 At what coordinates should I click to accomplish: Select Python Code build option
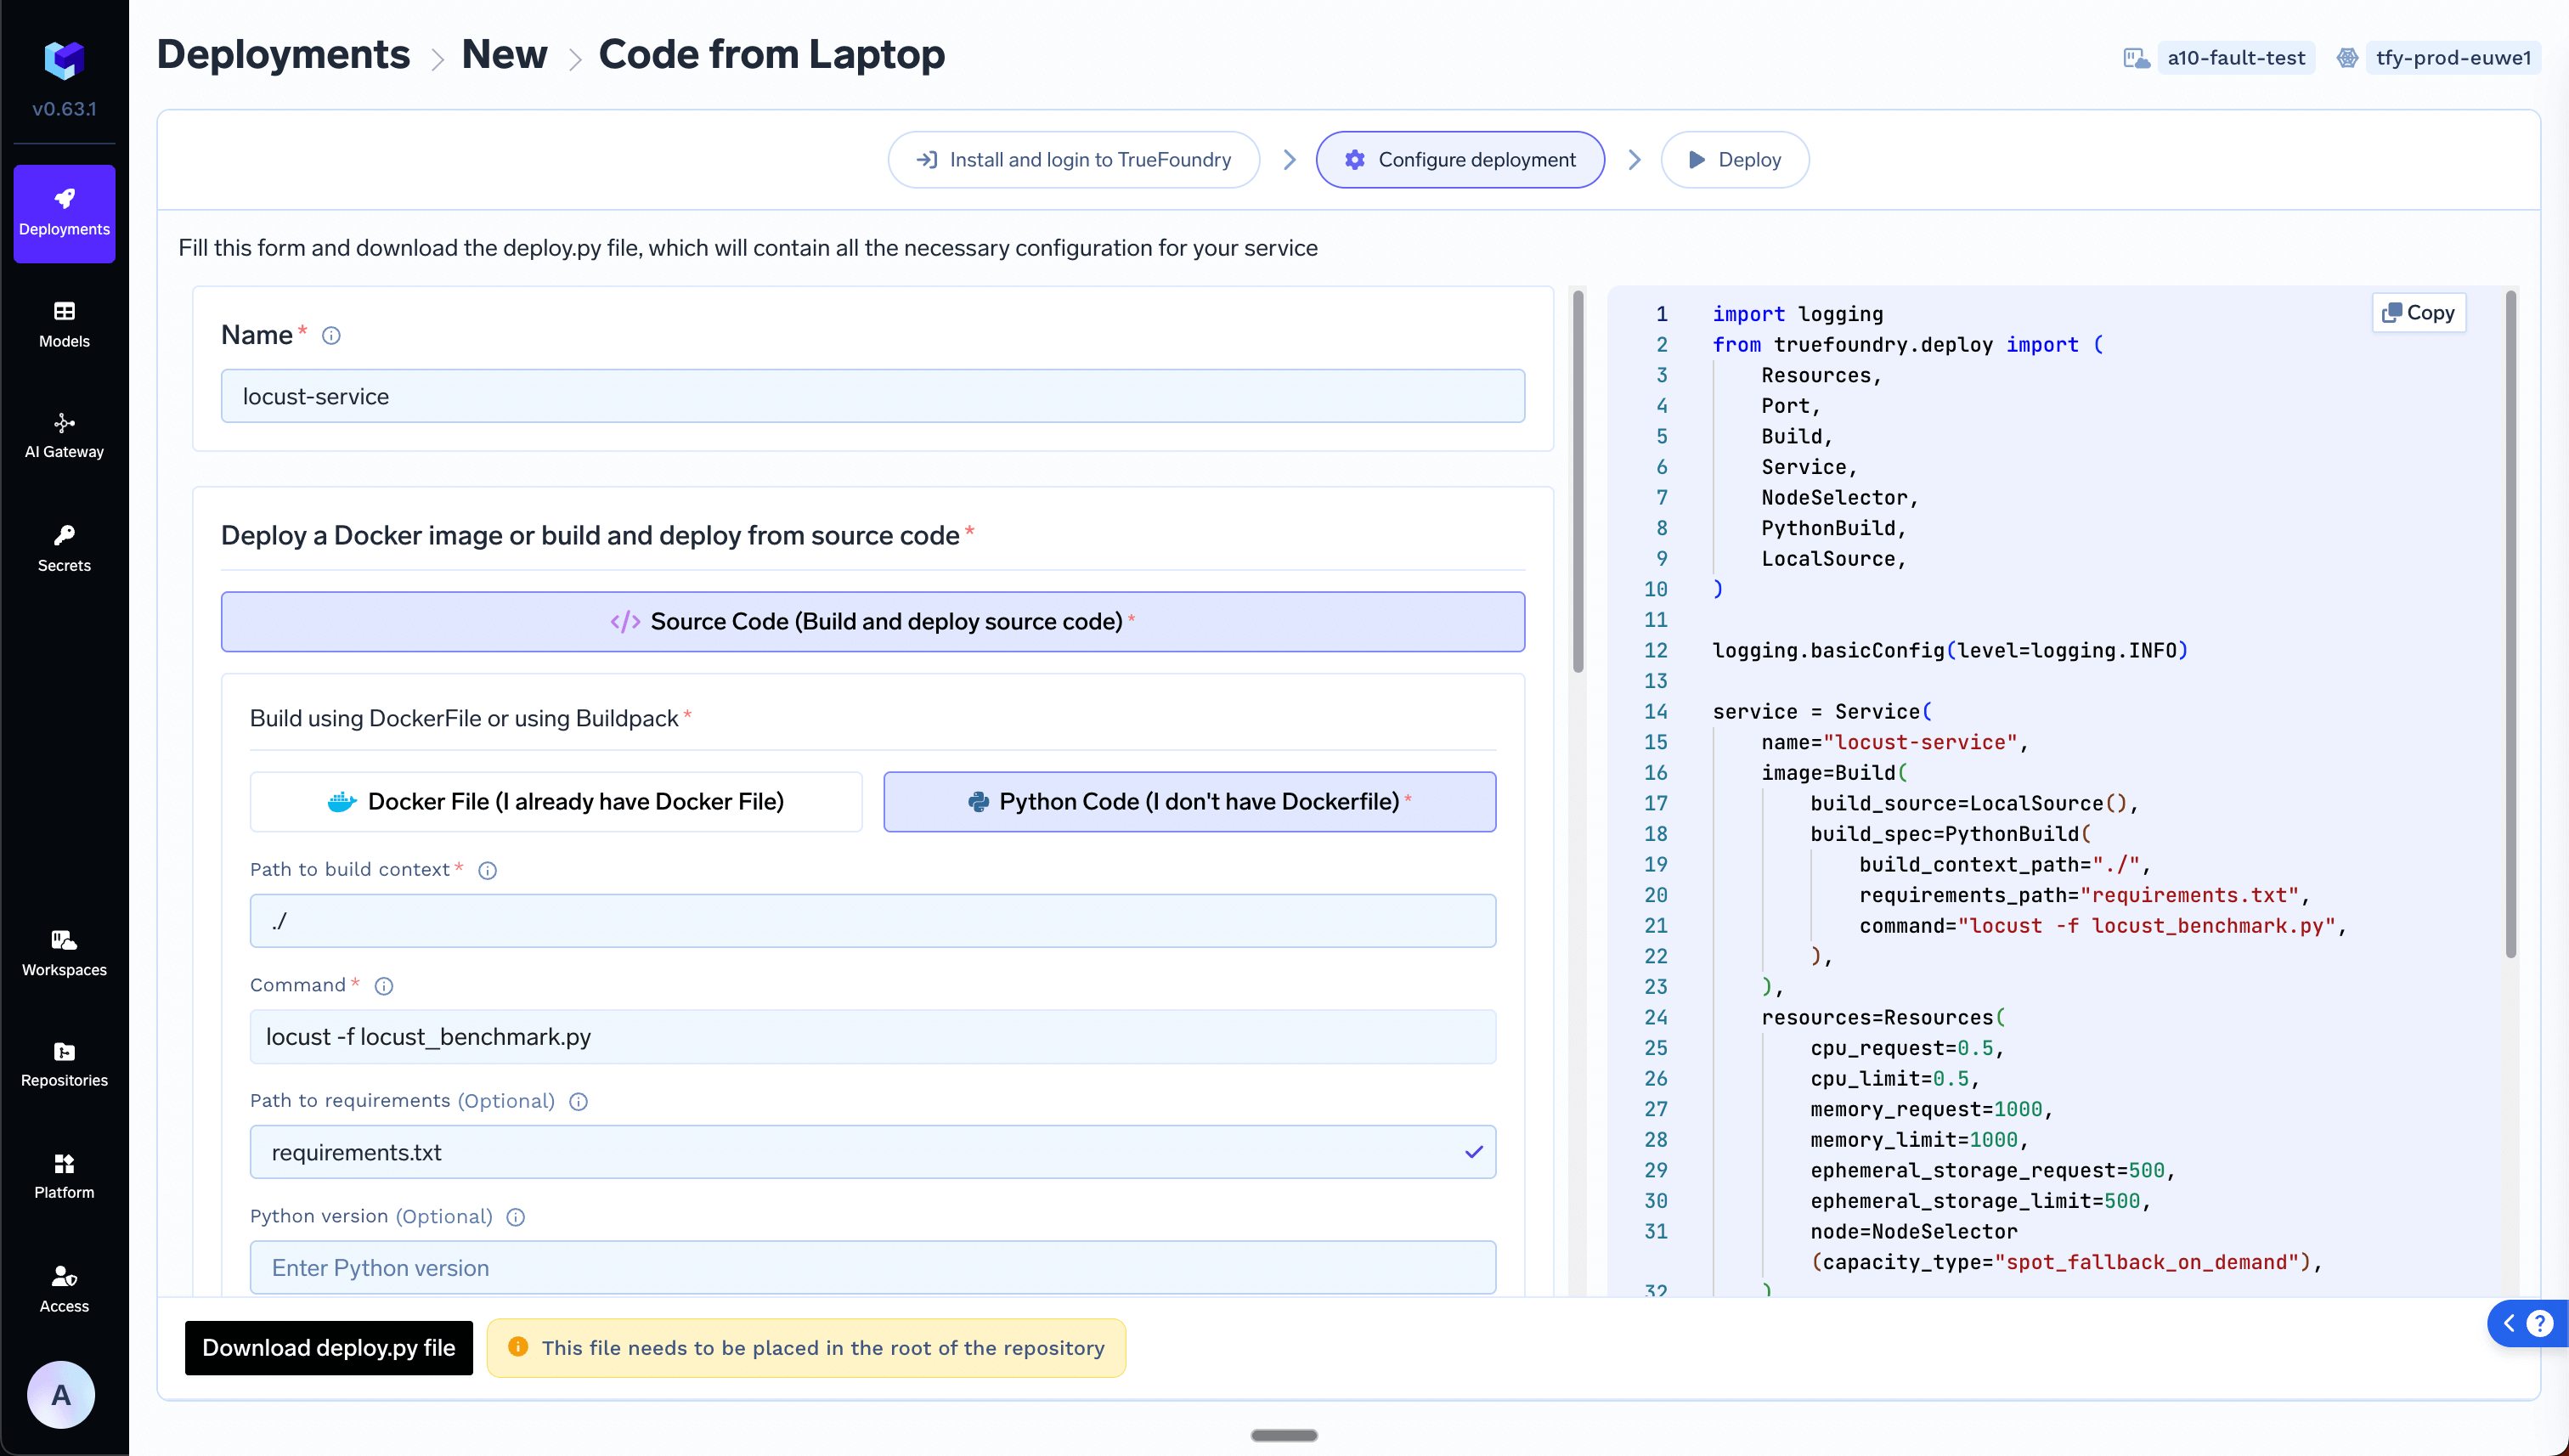pyautogui.click(x=1189, y=802)
